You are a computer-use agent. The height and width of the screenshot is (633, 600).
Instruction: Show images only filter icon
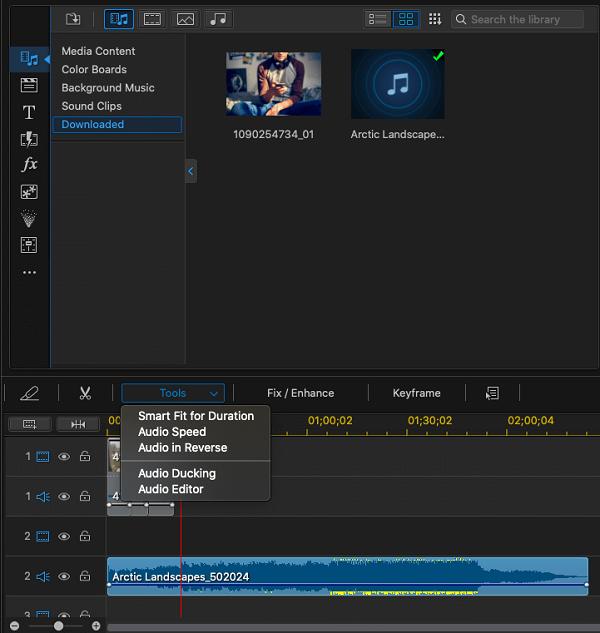[185, 19]
